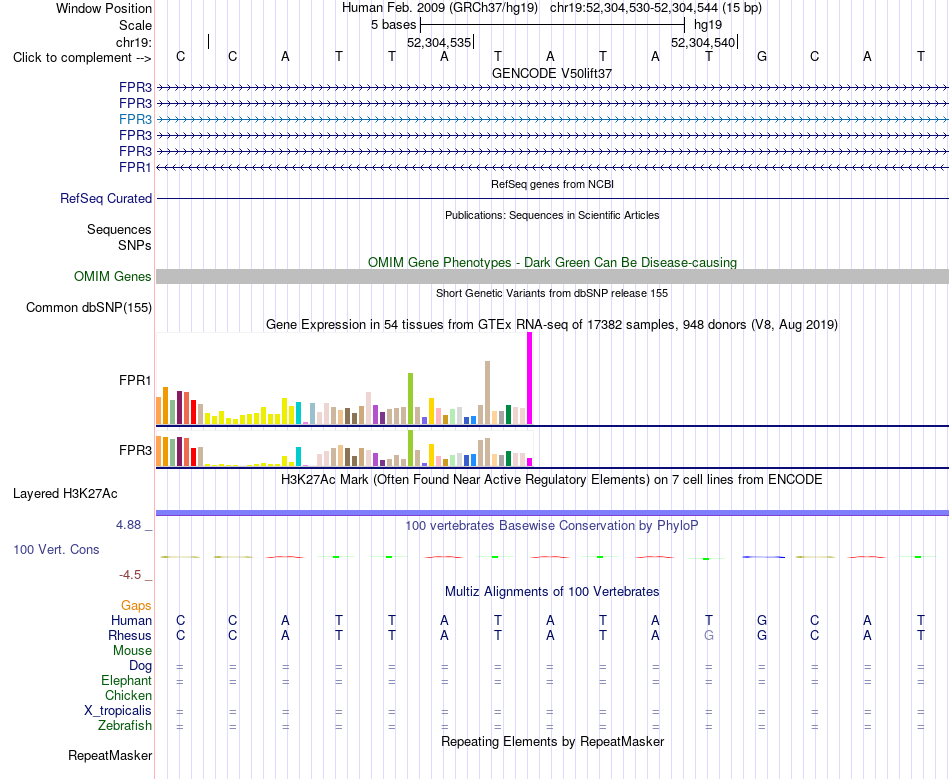Select the Mouse species label
The image size is (950, 779).
click(132, 651)
